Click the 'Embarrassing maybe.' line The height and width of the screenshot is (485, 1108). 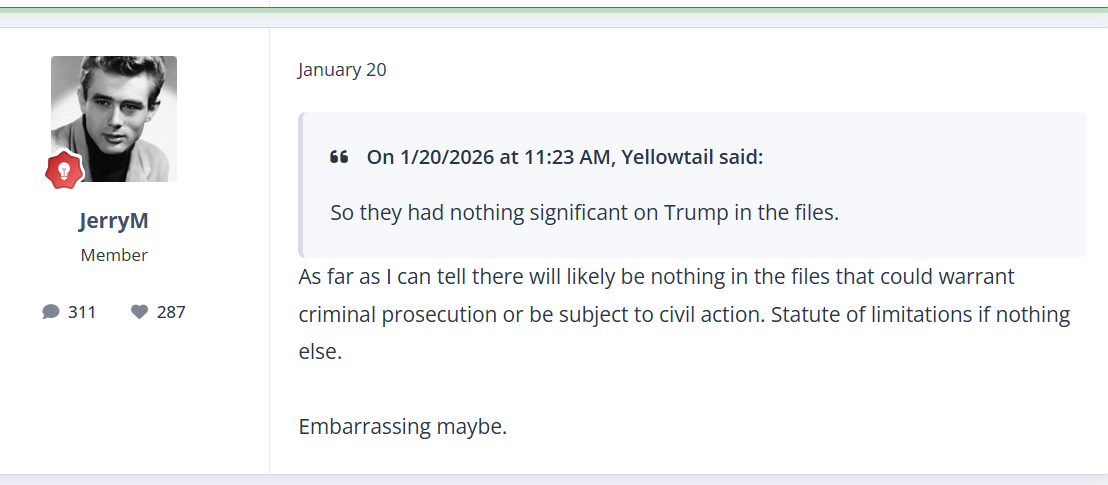click(403, 427)
